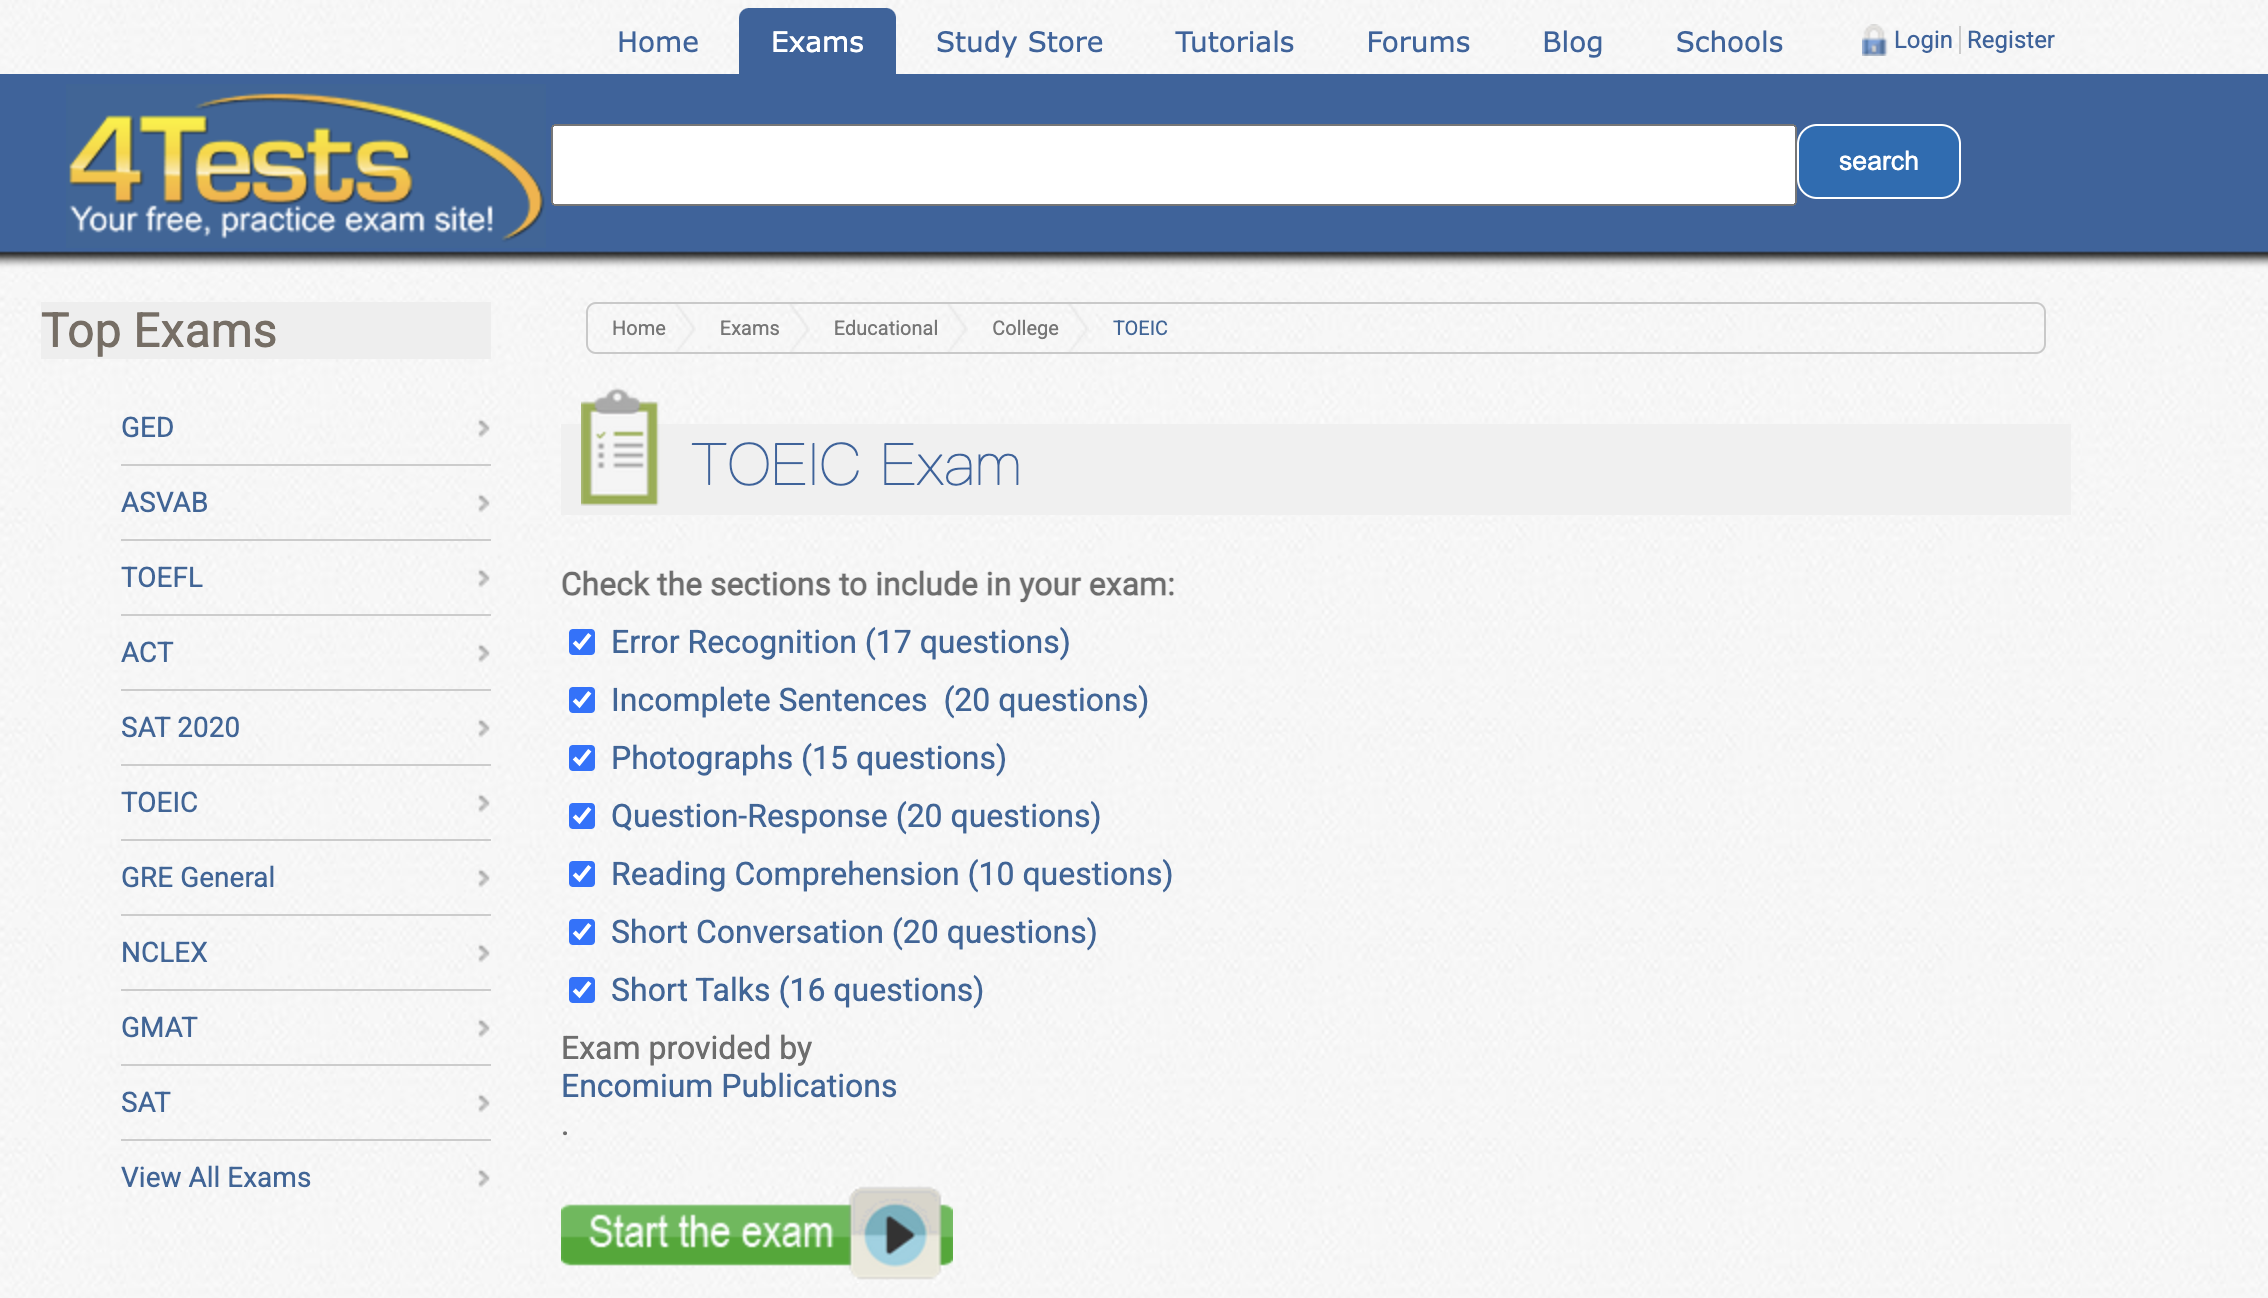The image size is (2268, 1298).
Task: Click the chevron arrow beside GRE General
Action: pyautogui.click(x=483, y=878)
